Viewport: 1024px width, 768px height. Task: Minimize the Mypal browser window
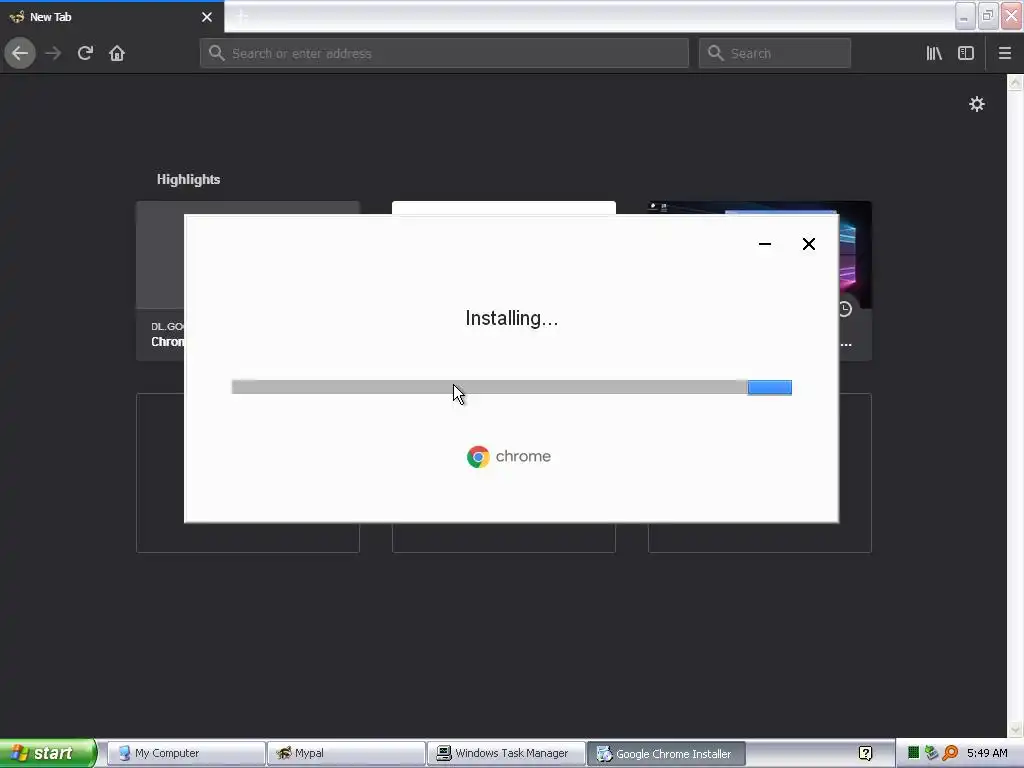tap(965, 17)
